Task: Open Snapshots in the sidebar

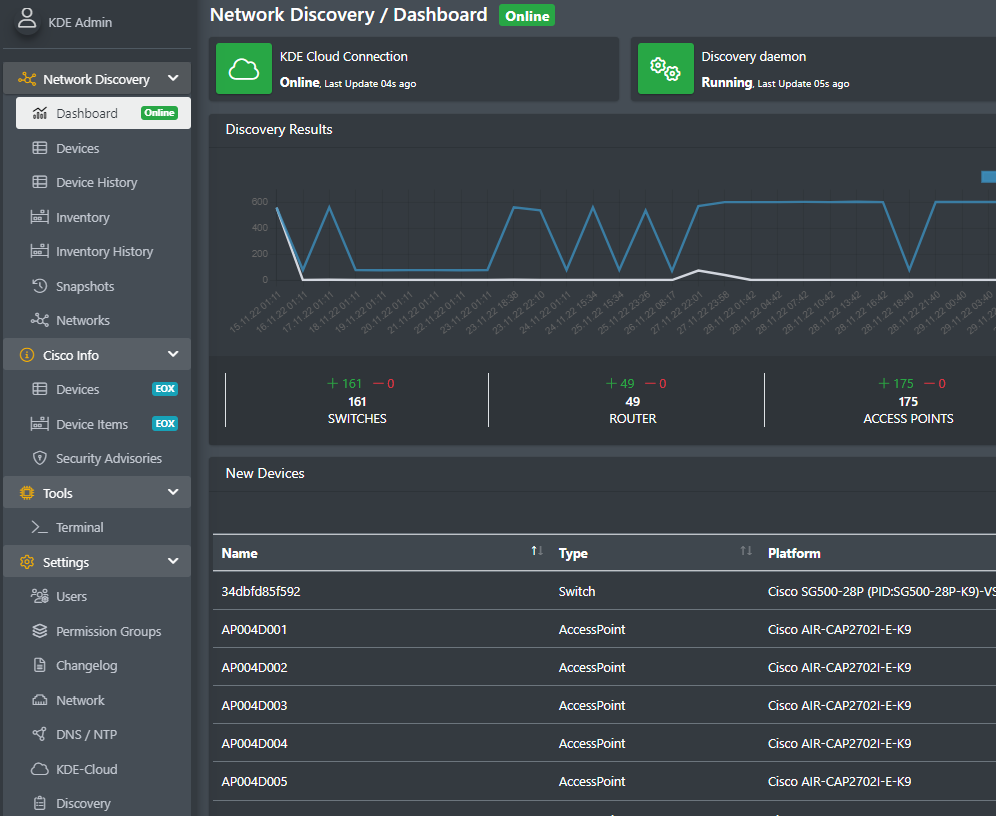Action: pos(103,286)
